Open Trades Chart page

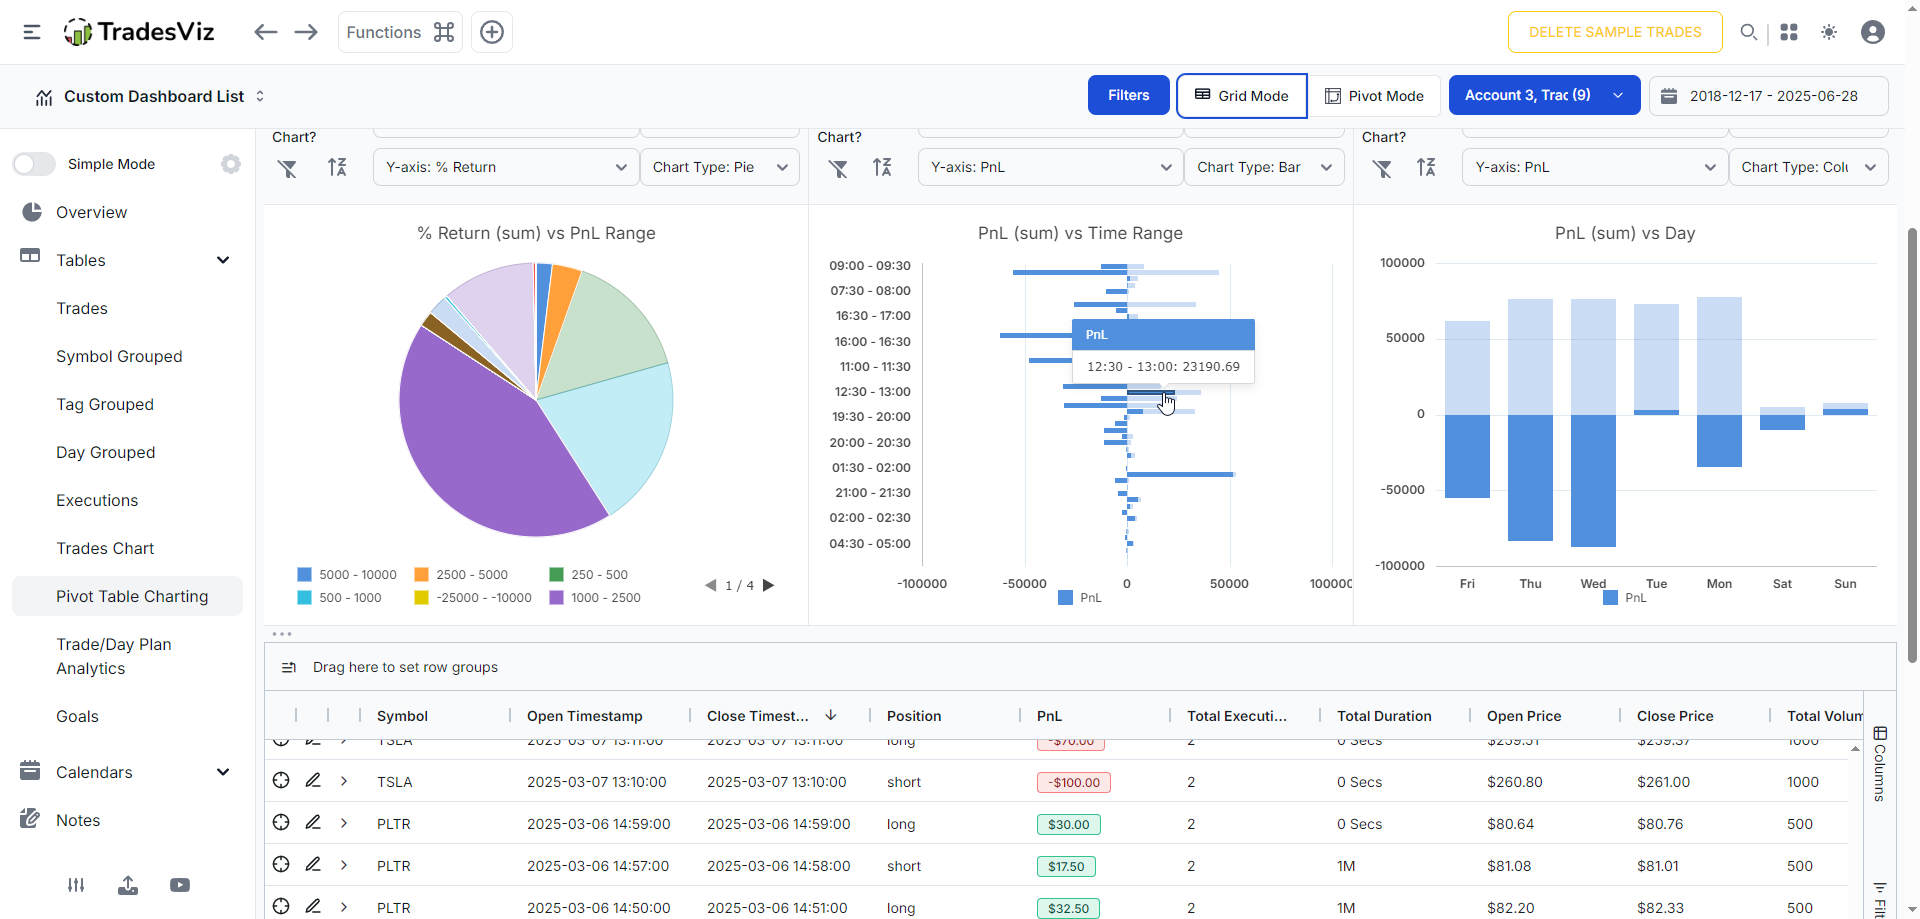coord(105,548)
